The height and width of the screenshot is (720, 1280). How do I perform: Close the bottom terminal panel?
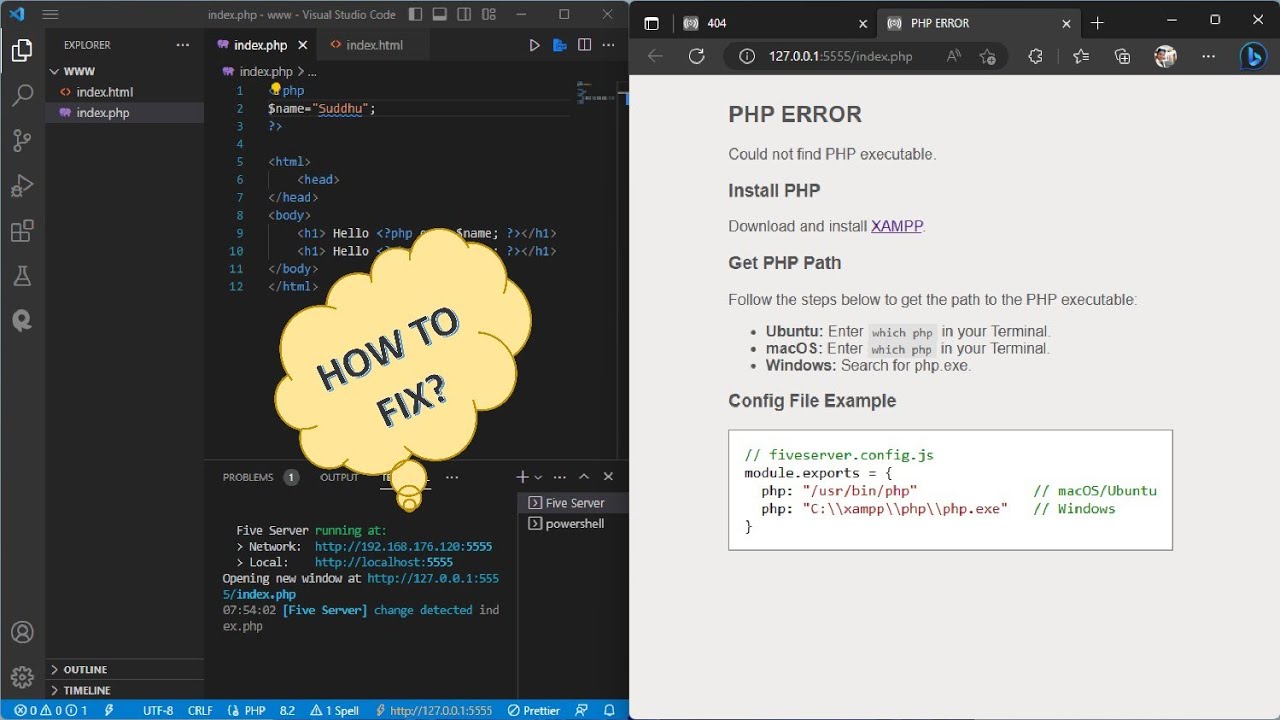(x=608, y=477)
